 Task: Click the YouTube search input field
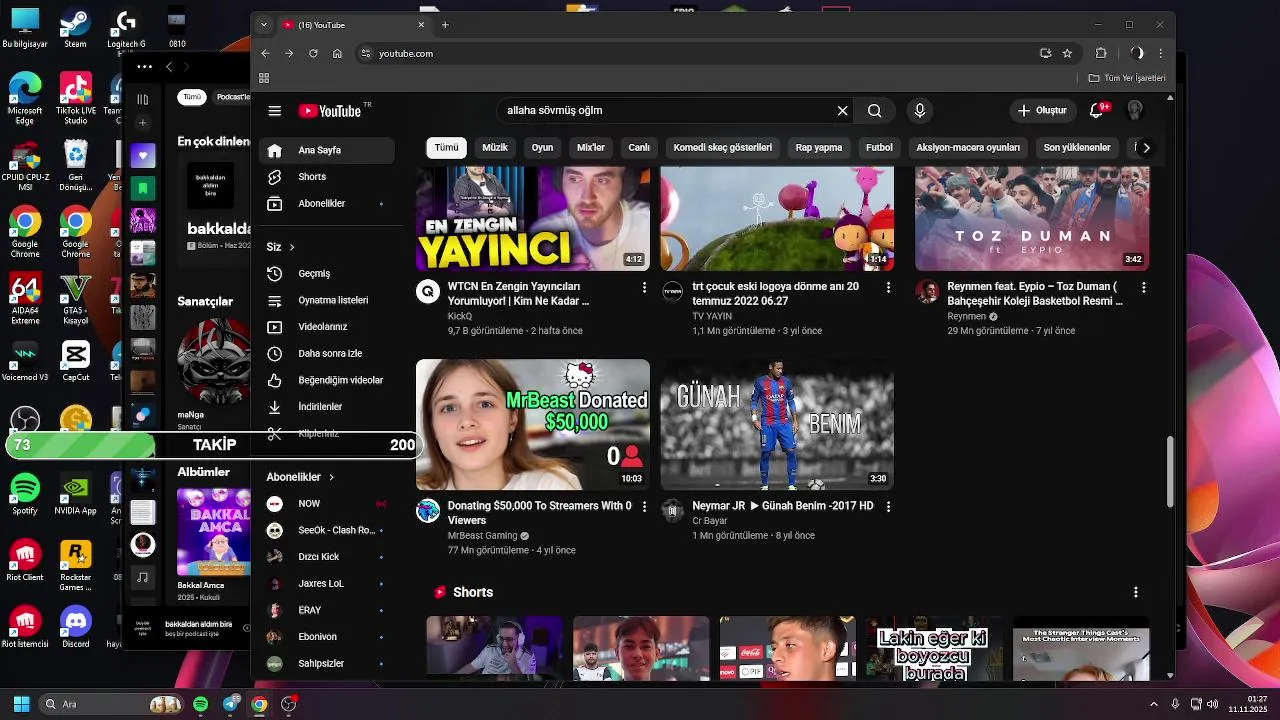point(668,111)
